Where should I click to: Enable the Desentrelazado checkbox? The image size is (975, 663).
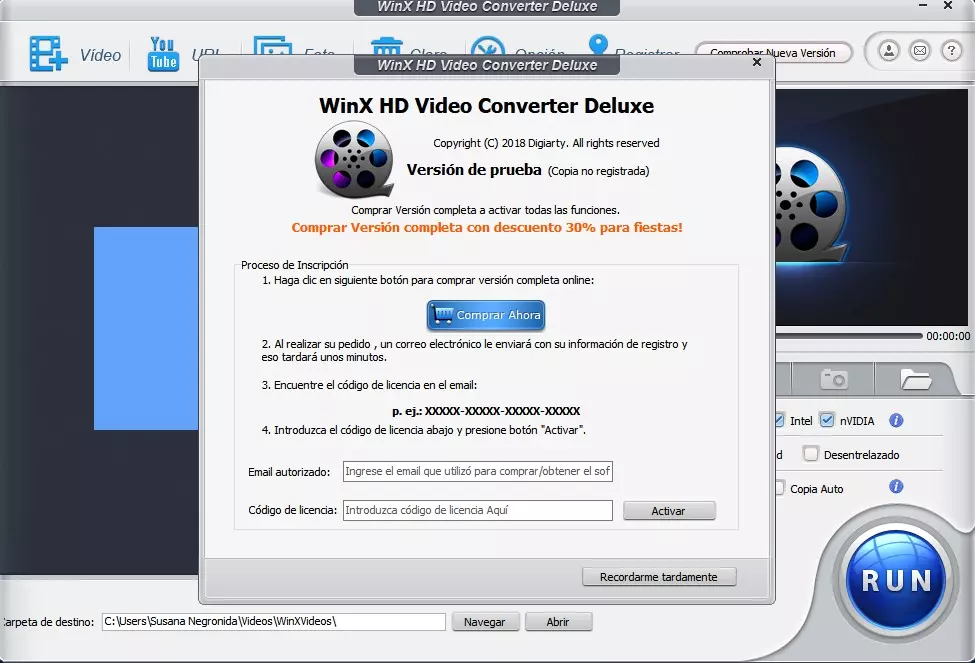pos(811,453)
